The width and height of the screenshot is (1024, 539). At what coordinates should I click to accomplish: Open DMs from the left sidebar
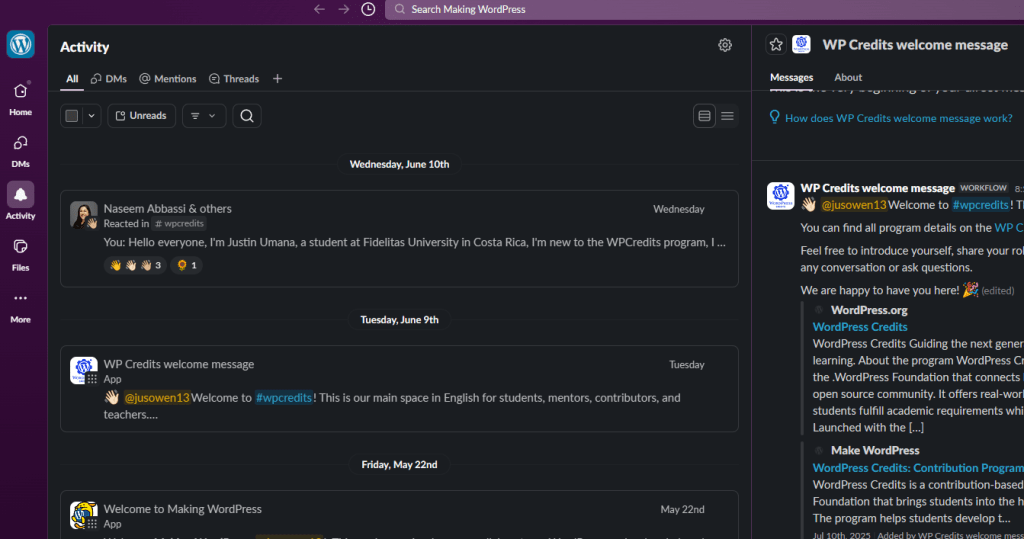[20, 151]
